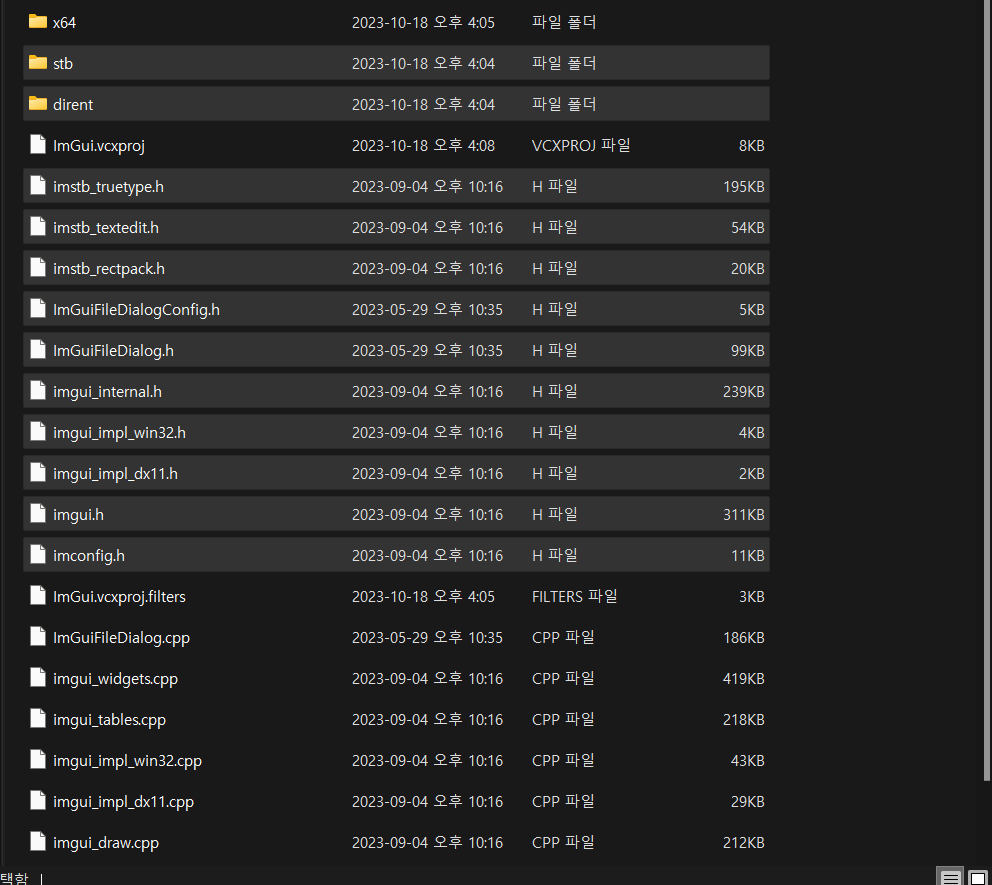Click the imstb_rectpack.h file icon
This screenshot has height=885, width=992.
coord(38,268)
